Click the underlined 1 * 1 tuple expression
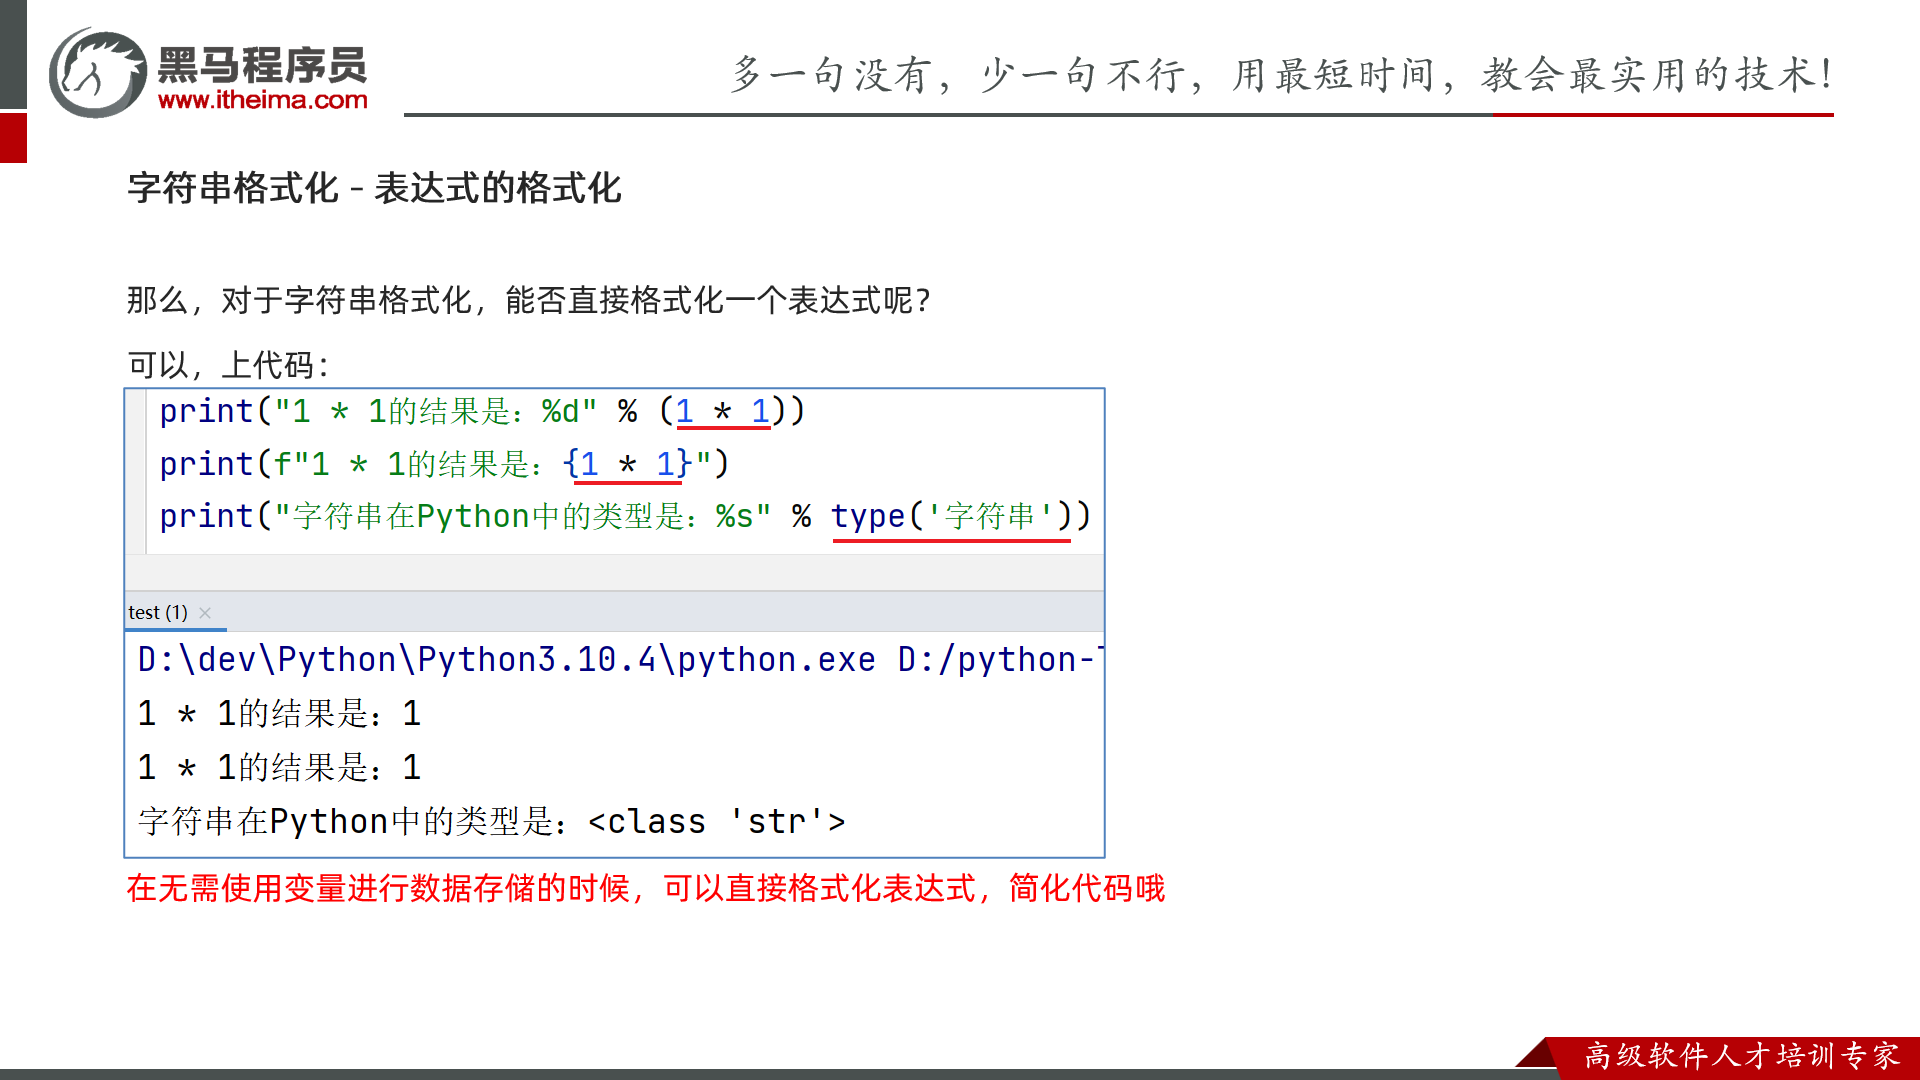Image resolution: width=1920 pixels, height=1080 pixels. 722,412
